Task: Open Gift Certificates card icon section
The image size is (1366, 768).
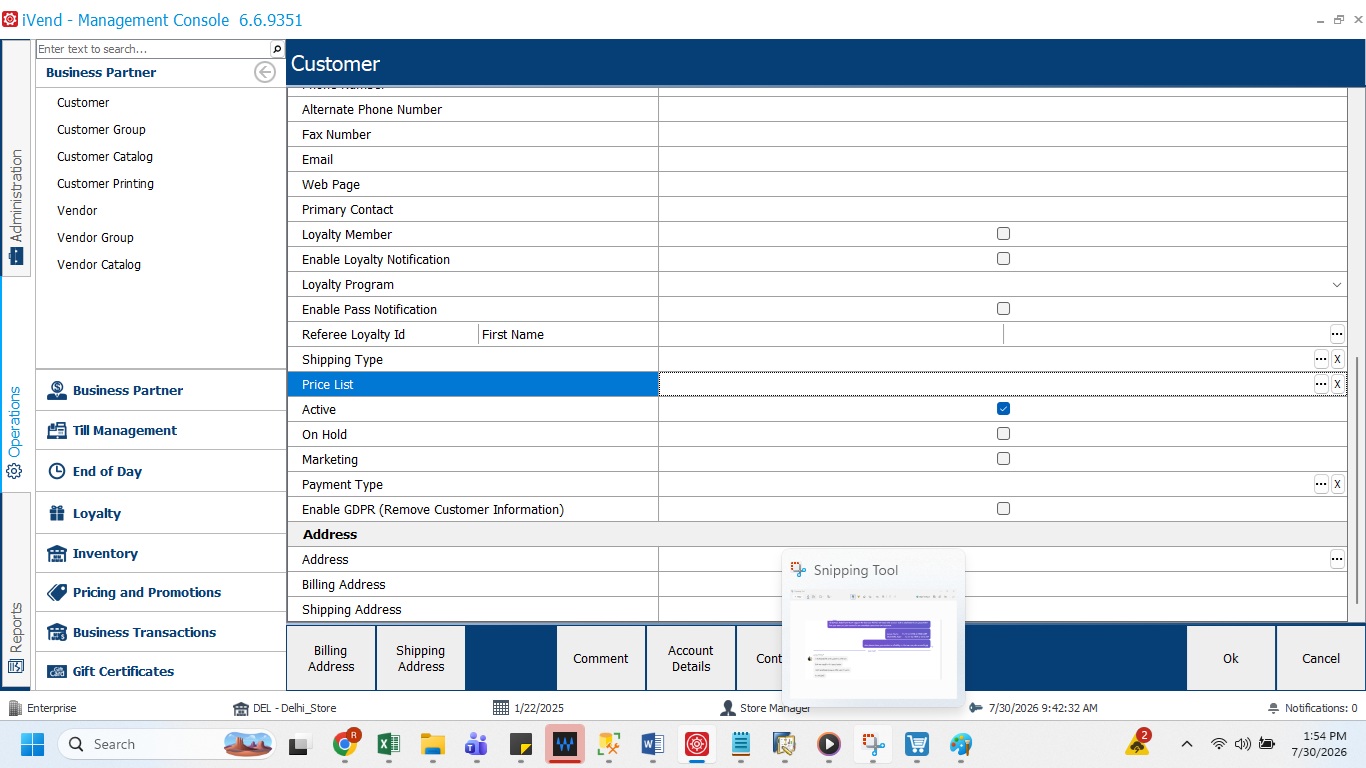Action: [x=56, y=671]
